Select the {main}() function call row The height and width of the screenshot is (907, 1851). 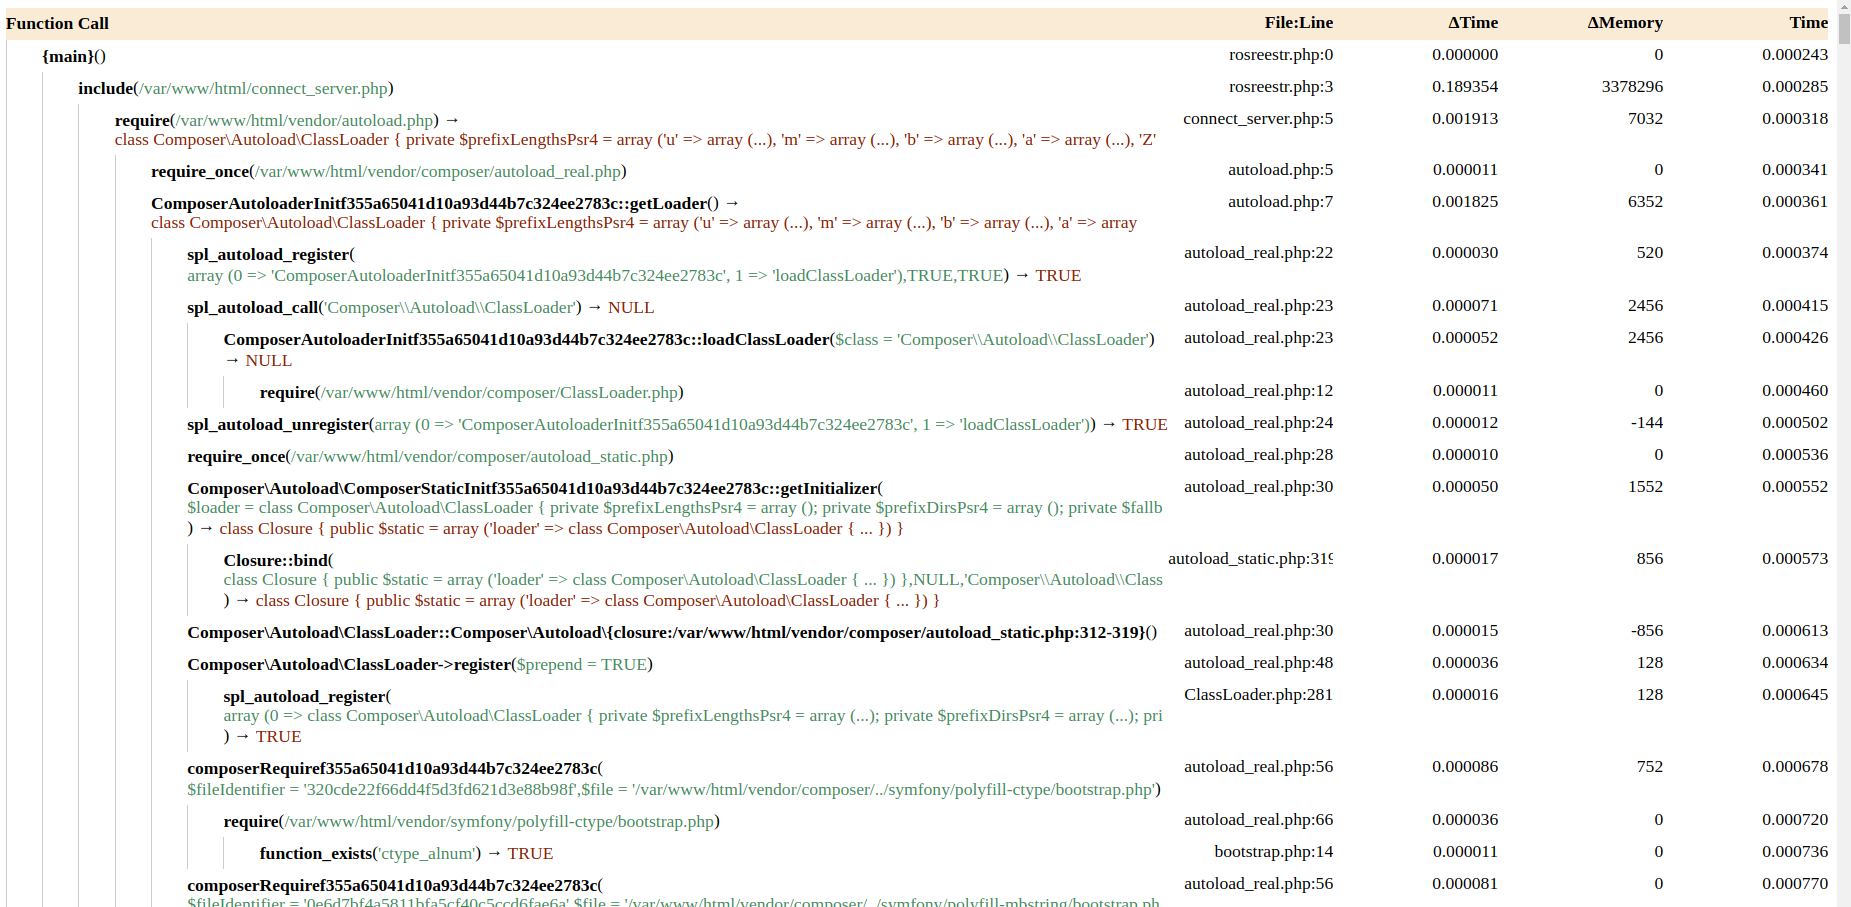point(74,56)
